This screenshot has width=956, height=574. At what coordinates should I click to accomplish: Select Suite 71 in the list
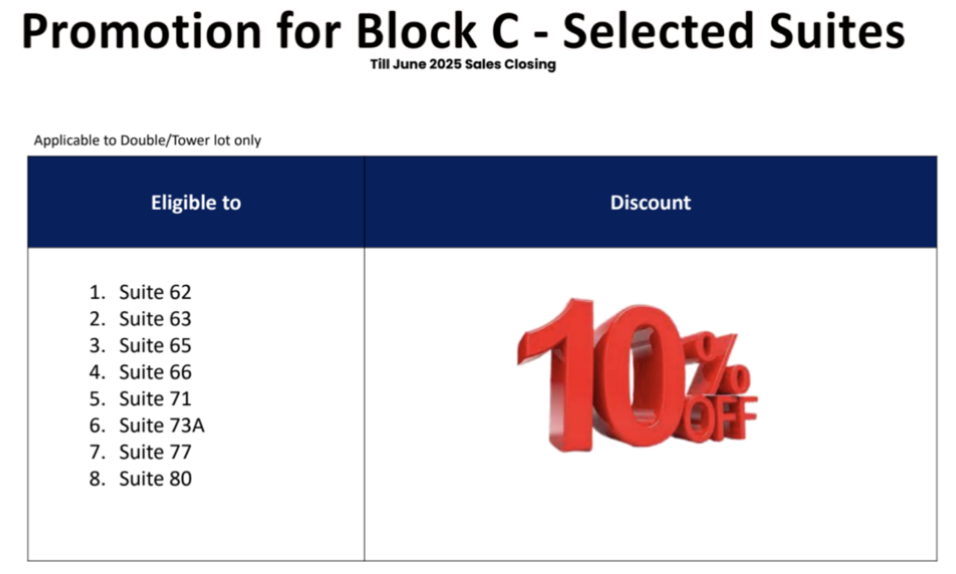[155, 399]
